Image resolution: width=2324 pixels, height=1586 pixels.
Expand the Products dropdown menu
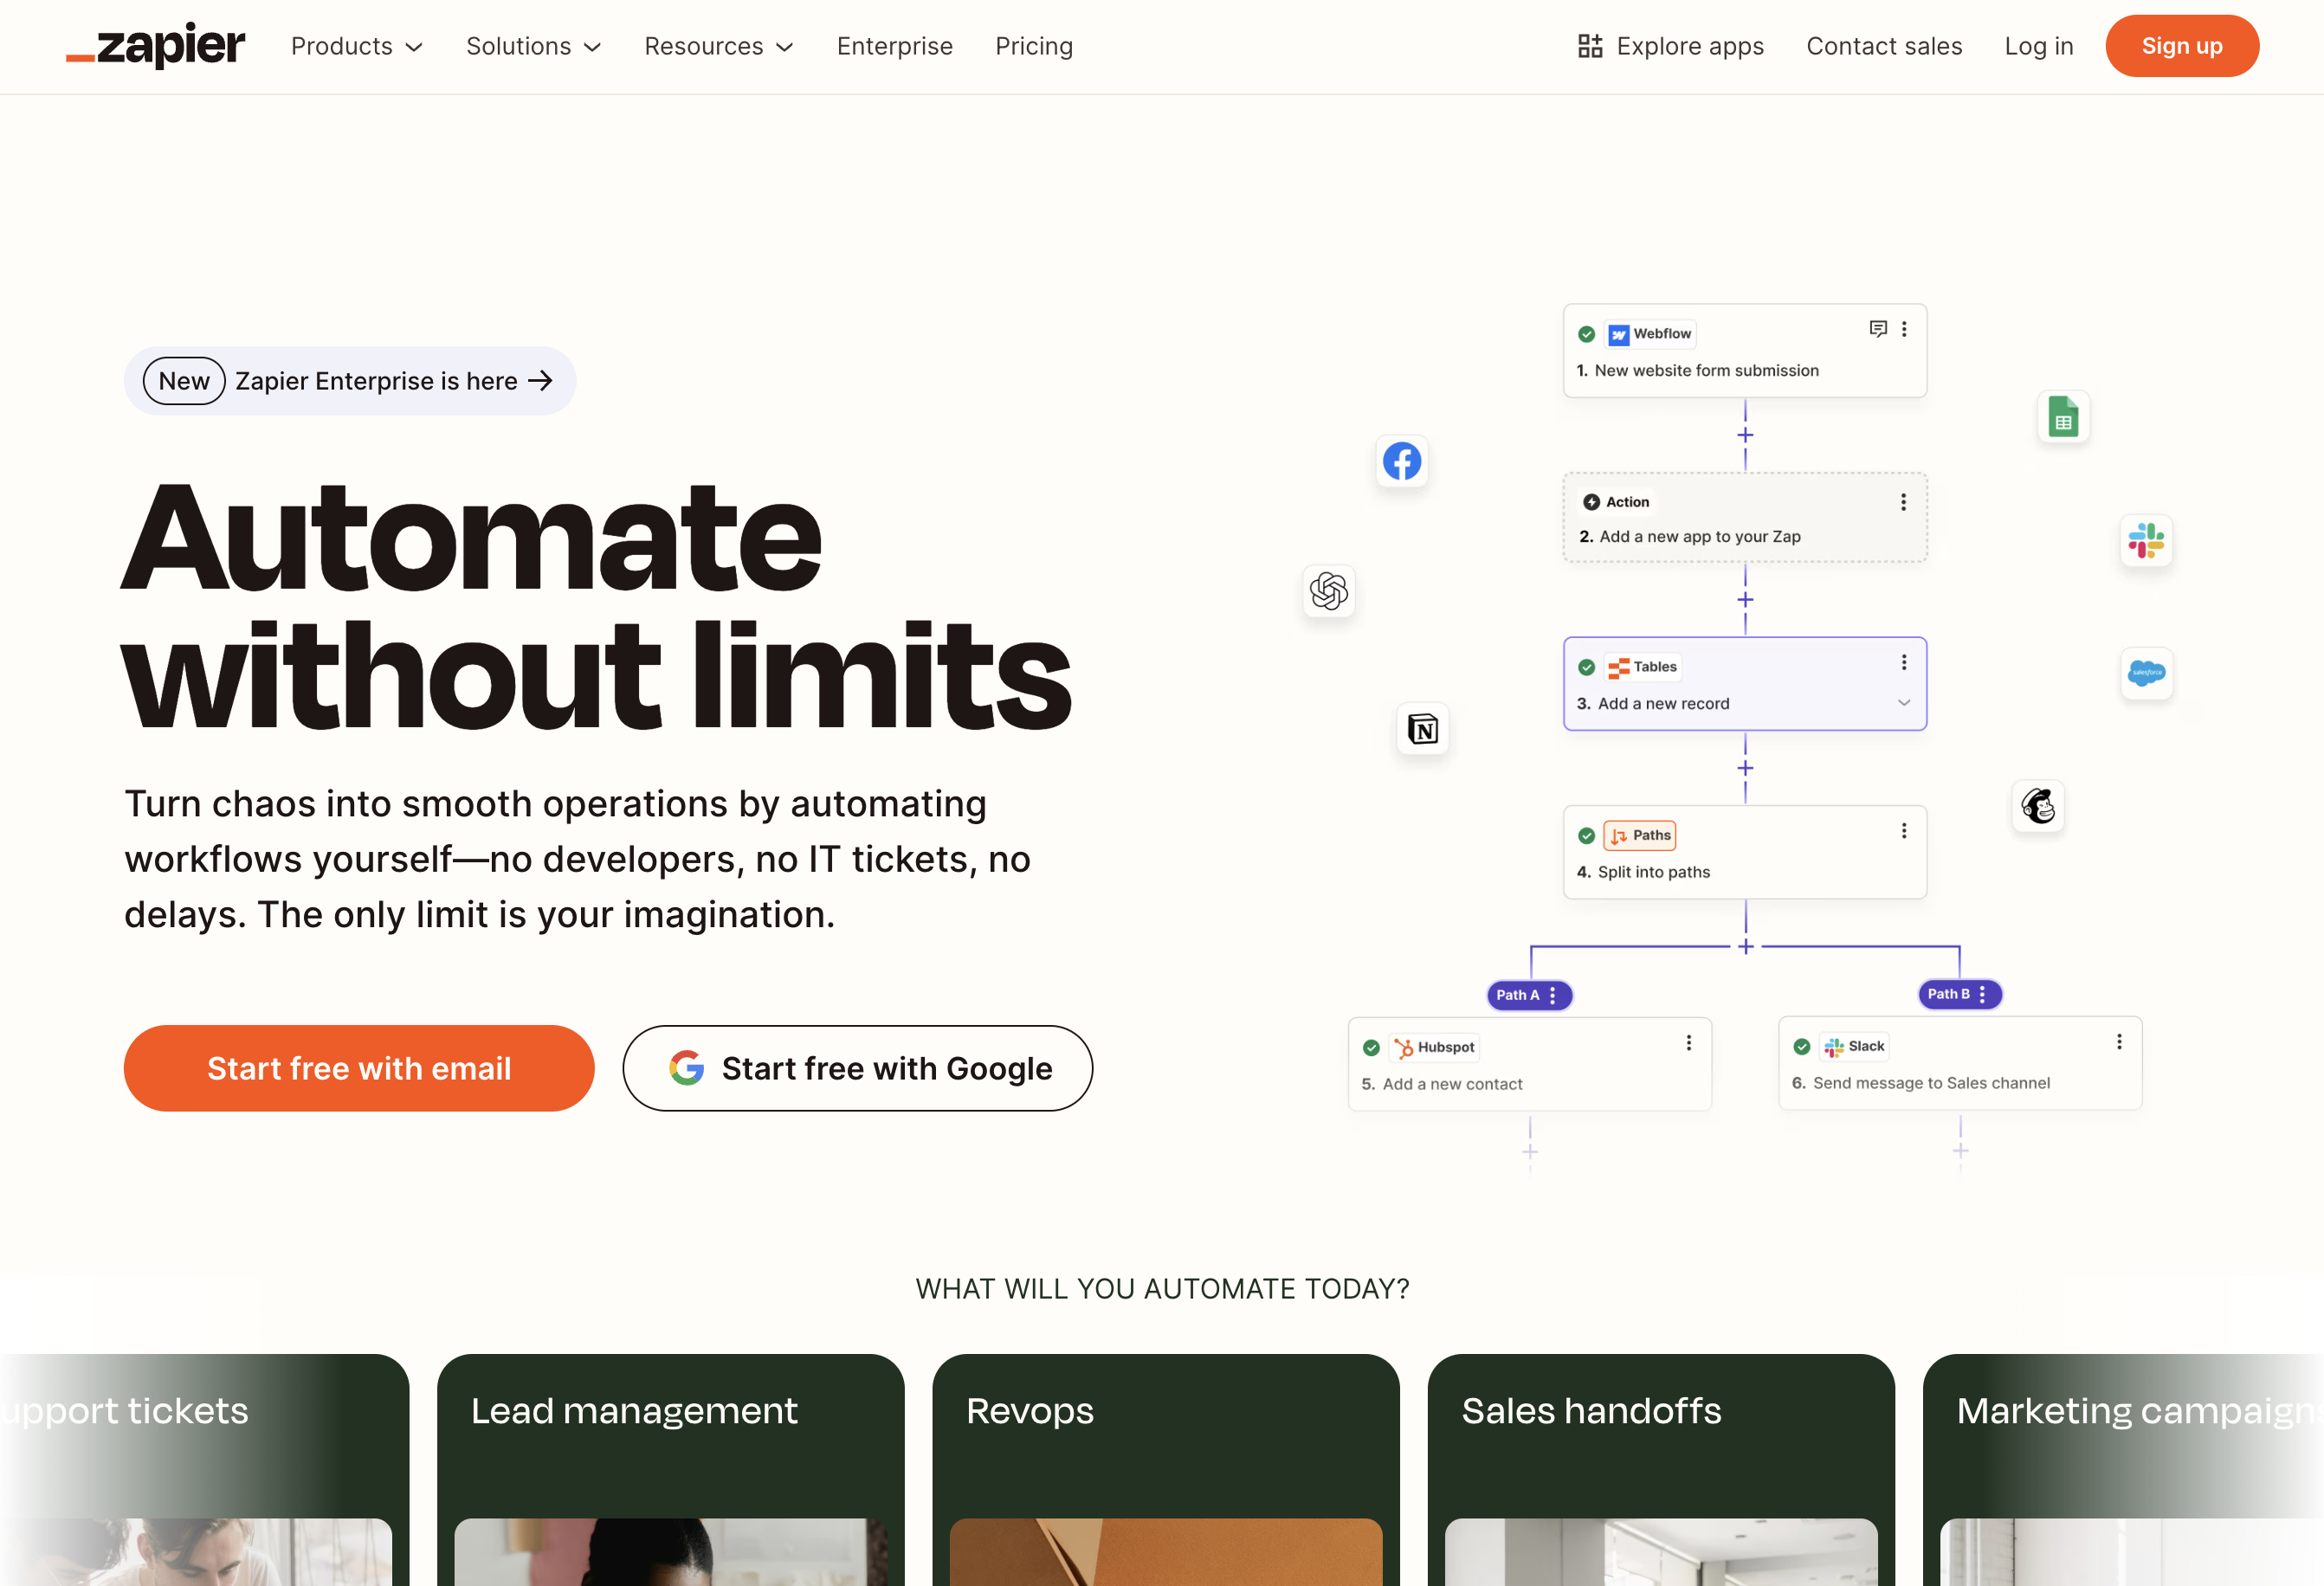coord(357,46)
